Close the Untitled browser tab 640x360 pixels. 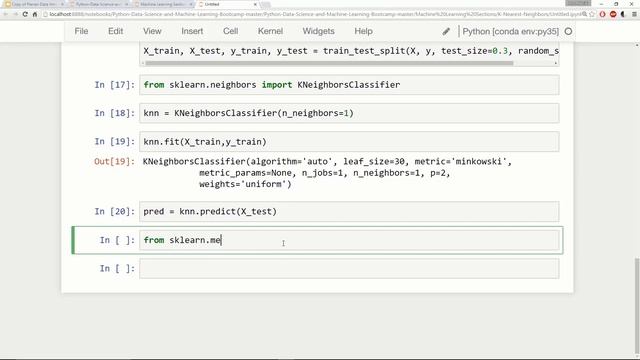[255, 4]
